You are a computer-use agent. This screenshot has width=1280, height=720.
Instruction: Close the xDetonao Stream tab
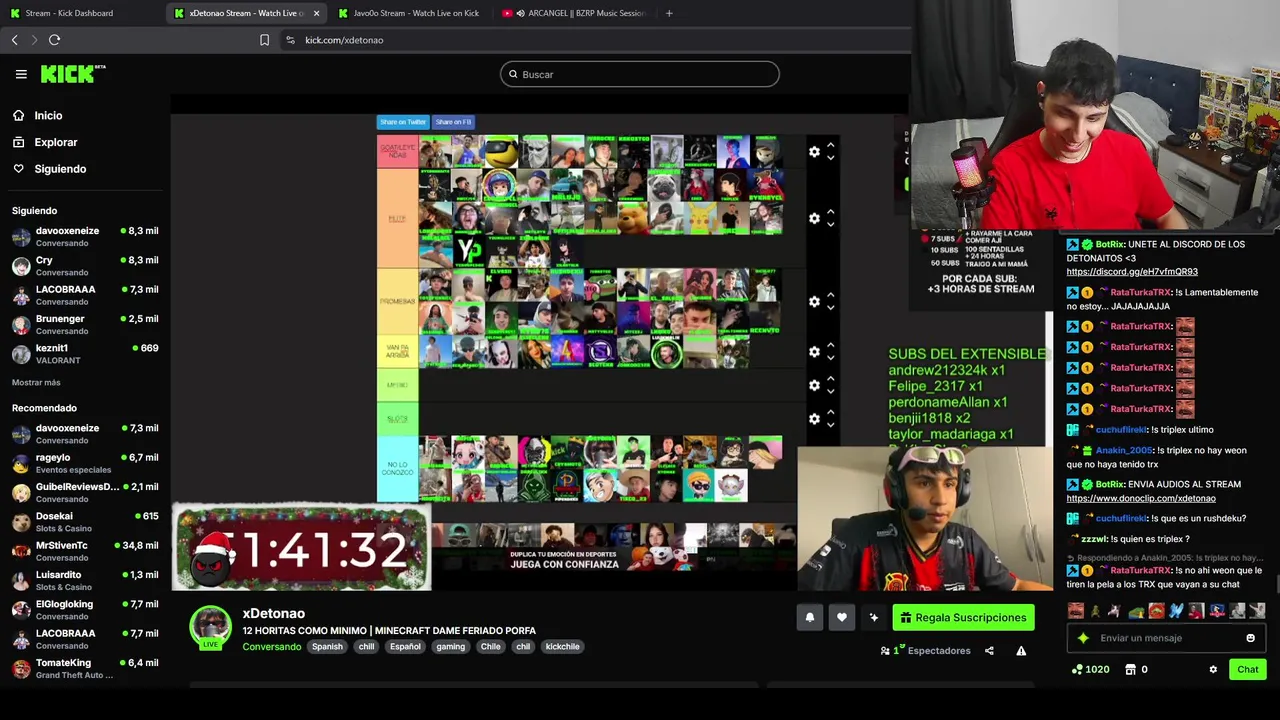pos(316,13)
